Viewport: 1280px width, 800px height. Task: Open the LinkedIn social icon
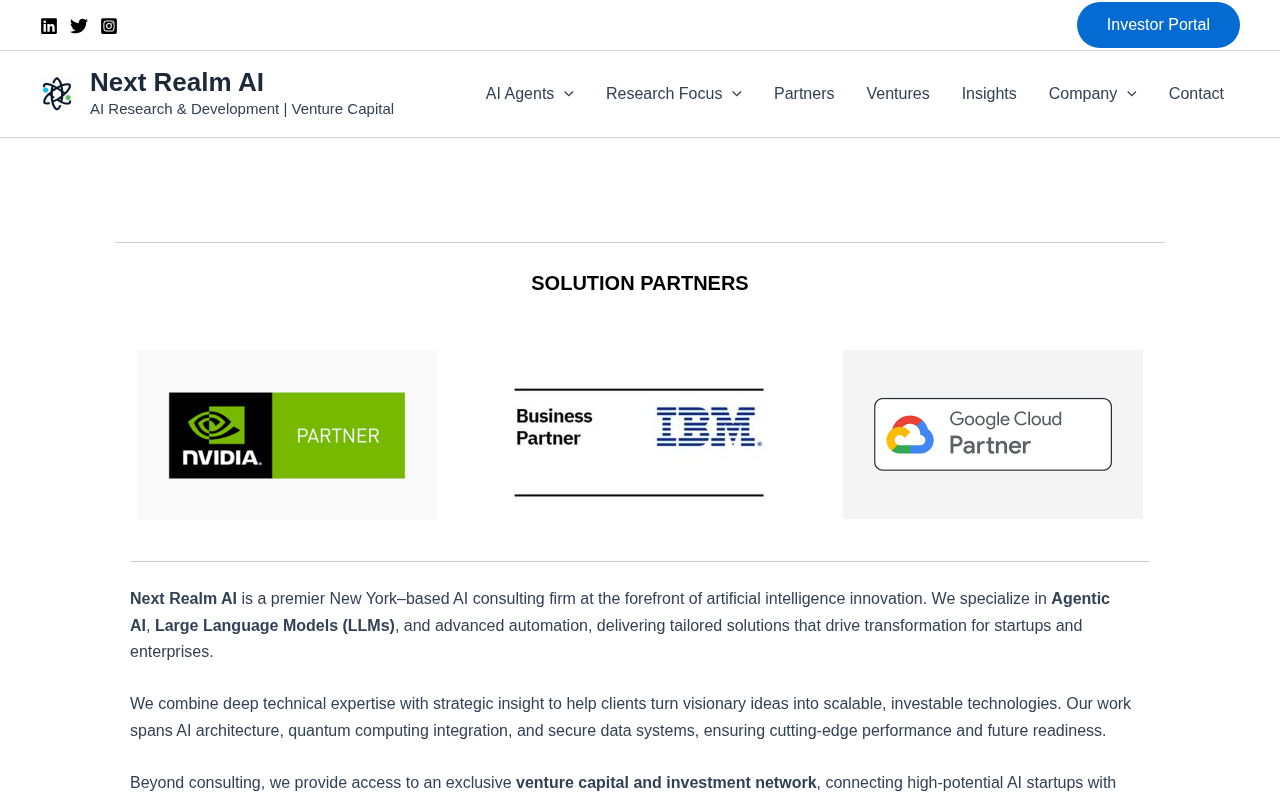(49, 26)
